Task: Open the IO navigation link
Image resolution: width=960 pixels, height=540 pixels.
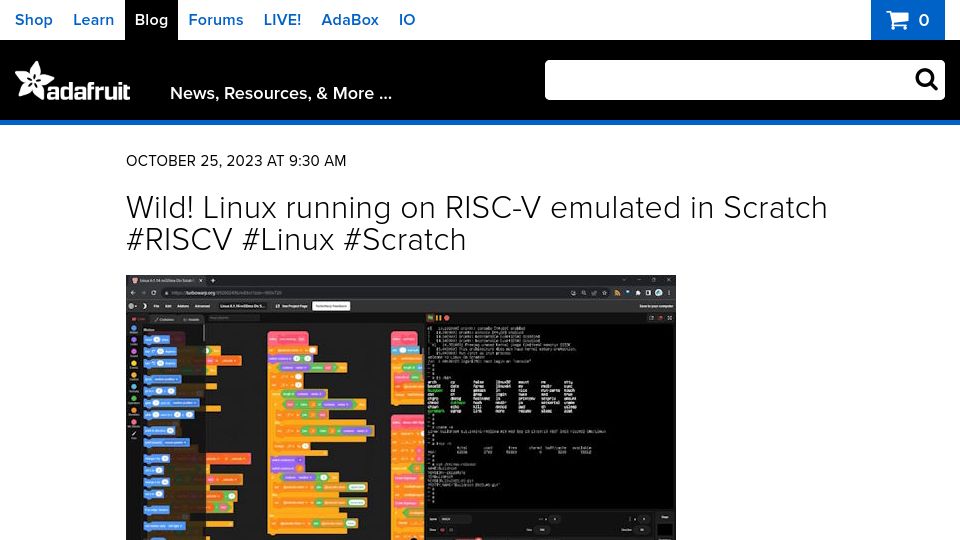Action: 407,20
